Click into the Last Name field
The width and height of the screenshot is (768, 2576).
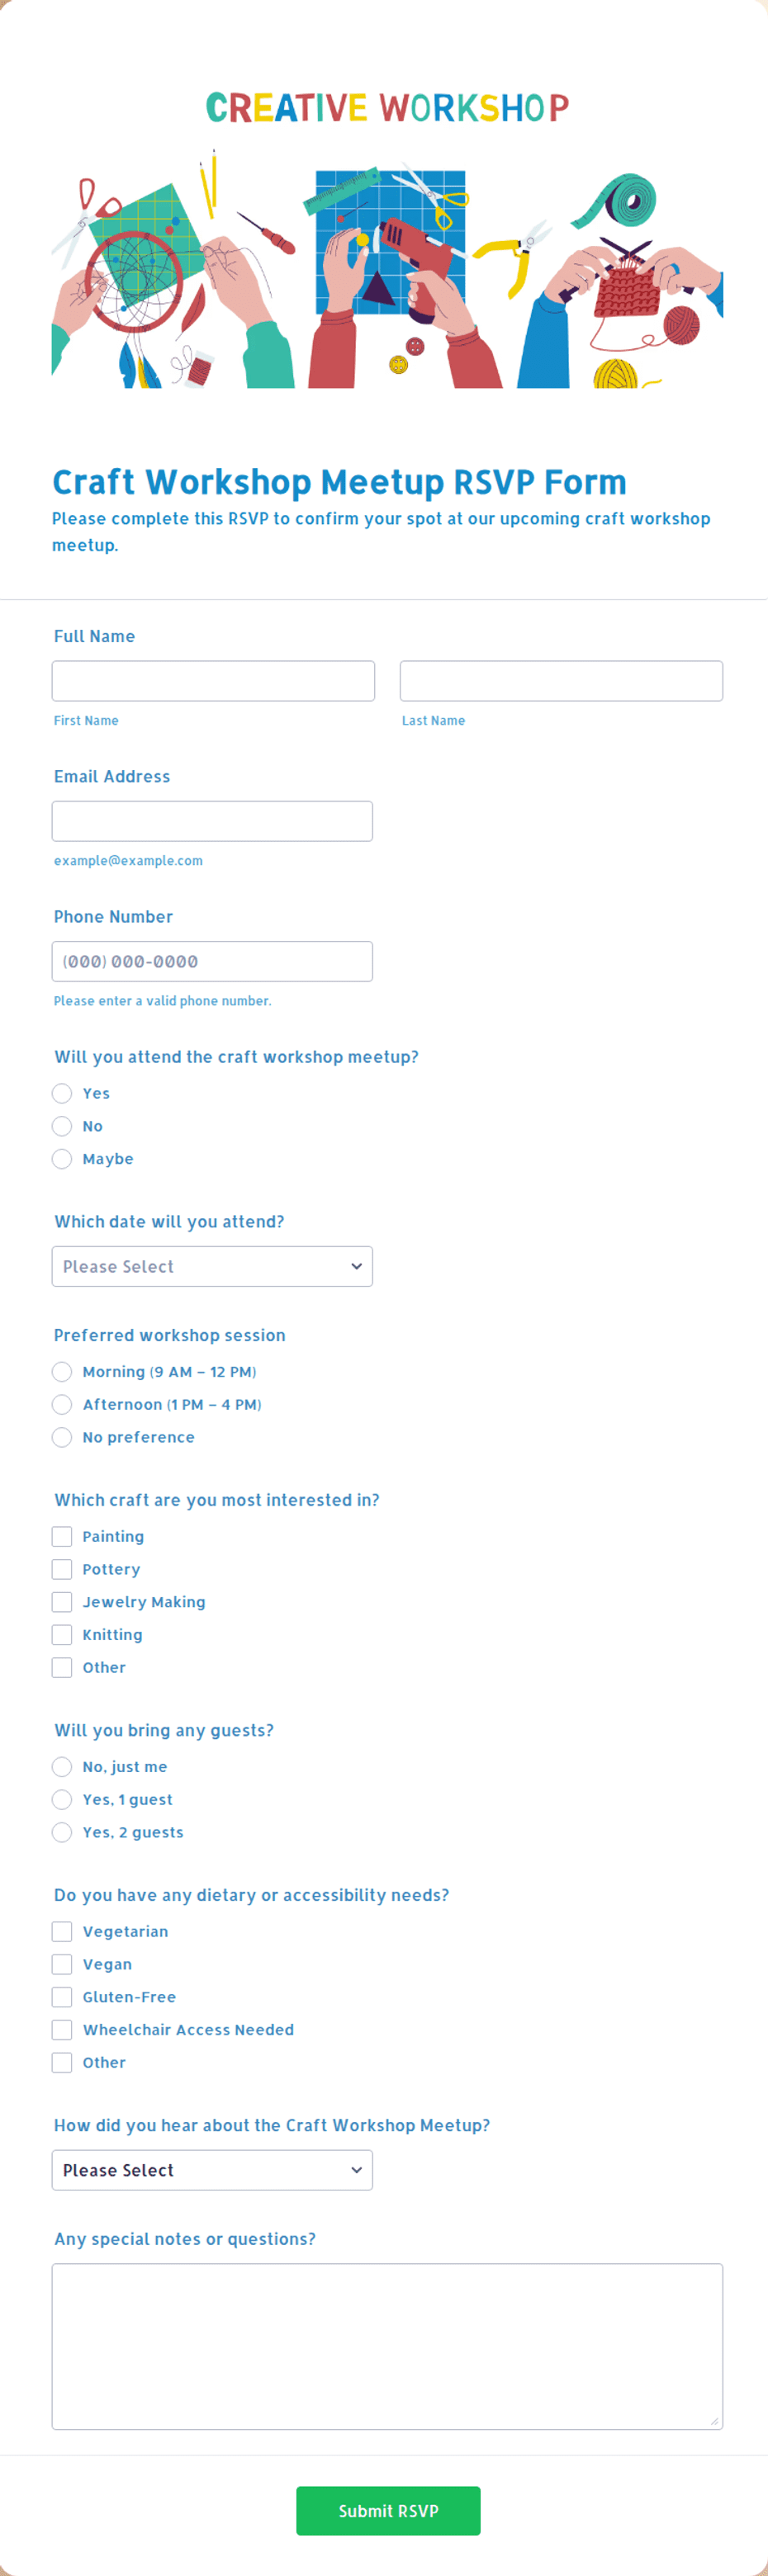point(561,681)
